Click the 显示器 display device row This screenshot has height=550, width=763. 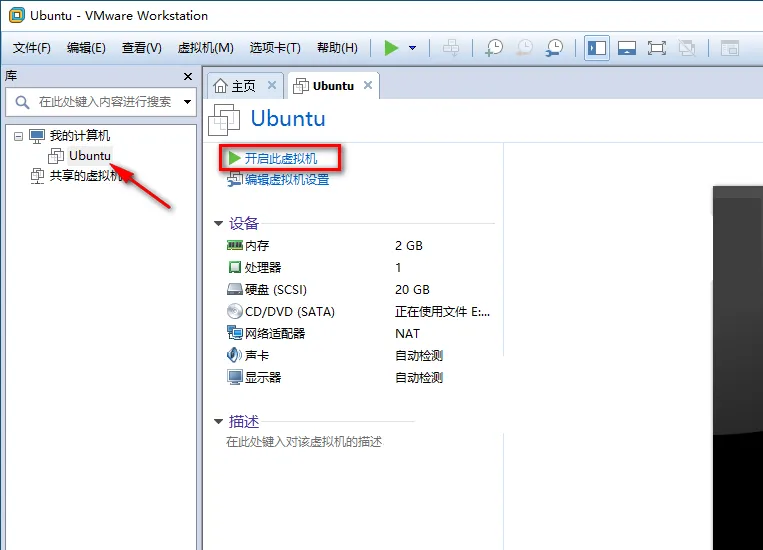pyautogui.click(x=360, y=377)
